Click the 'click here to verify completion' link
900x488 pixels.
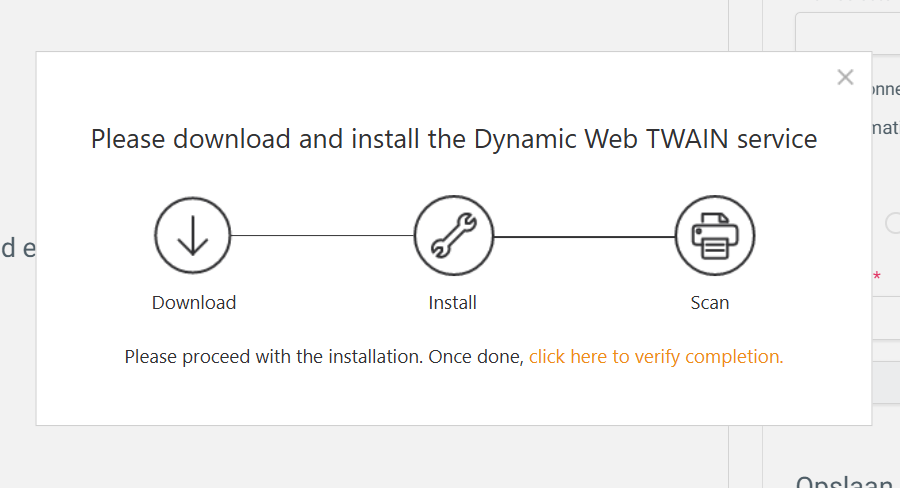coord(656,357)
